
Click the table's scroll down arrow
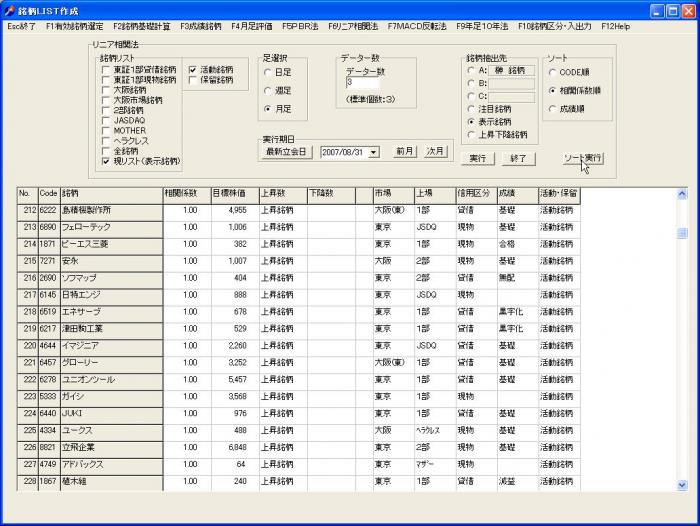tap(683, 484)
